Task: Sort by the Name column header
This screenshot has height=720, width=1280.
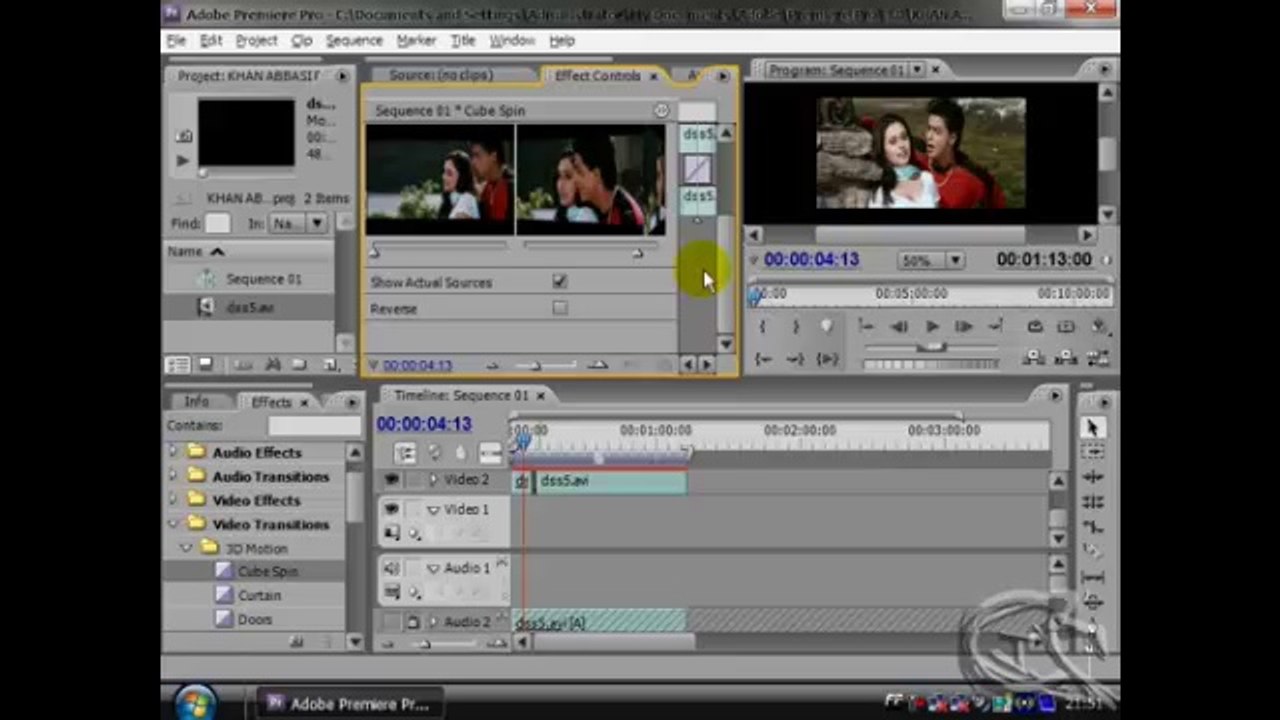Action: point(185,251)
